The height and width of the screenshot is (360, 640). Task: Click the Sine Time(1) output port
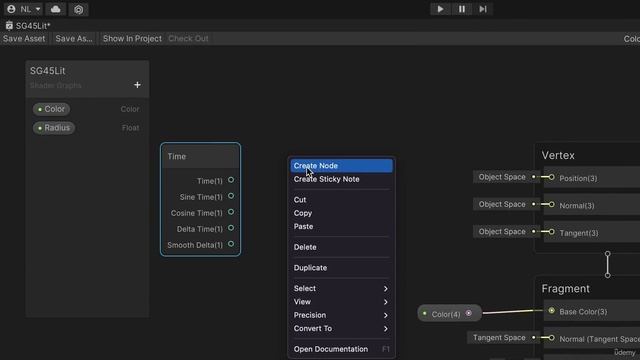tap(231, 196)
